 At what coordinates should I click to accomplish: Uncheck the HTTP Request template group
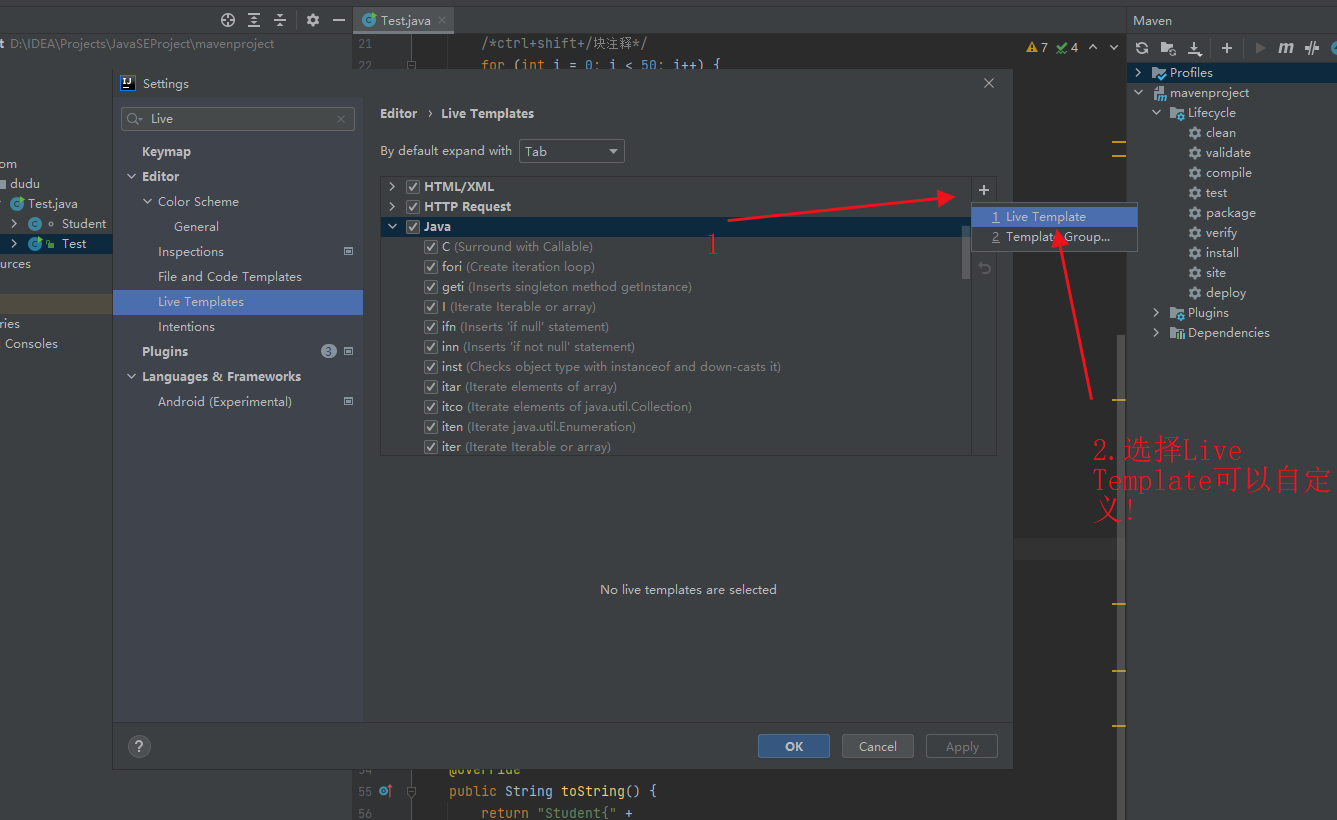[413, 207]
